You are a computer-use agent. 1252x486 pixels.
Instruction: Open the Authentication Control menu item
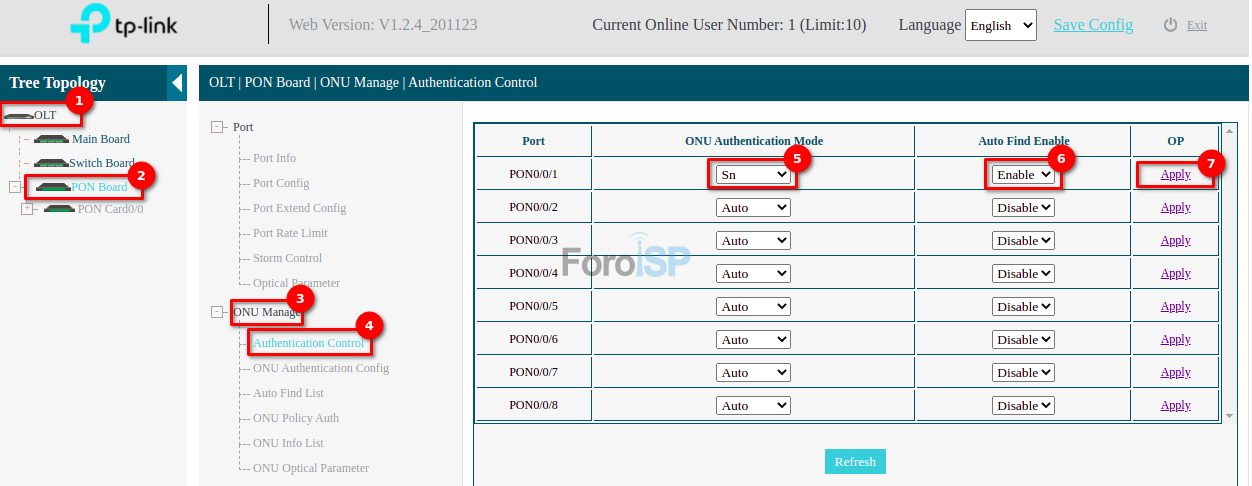click(x=308, y=343)
